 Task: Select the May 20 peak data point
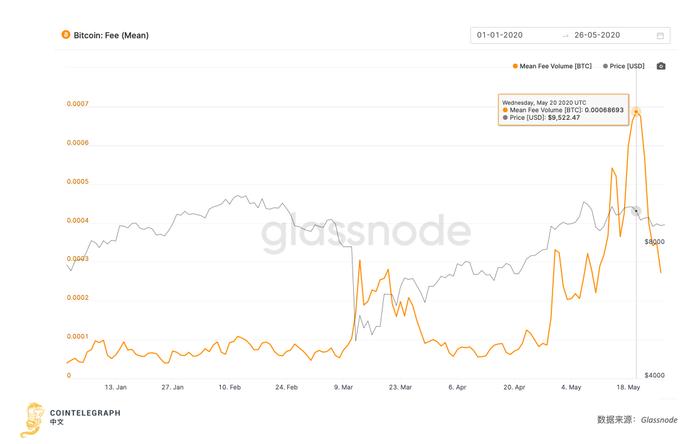pos(637,111)
